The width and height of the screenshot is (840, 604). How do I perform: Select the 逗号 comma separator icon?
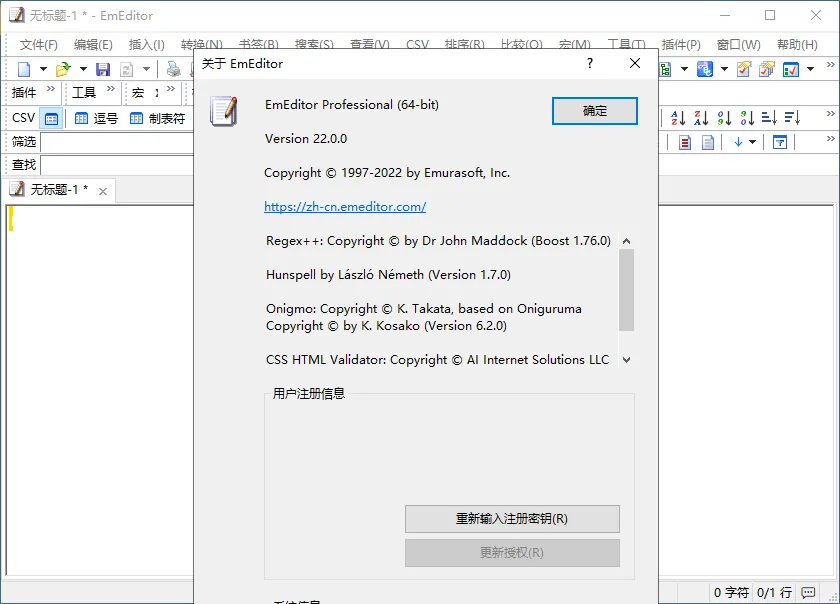tap(81, 118)
